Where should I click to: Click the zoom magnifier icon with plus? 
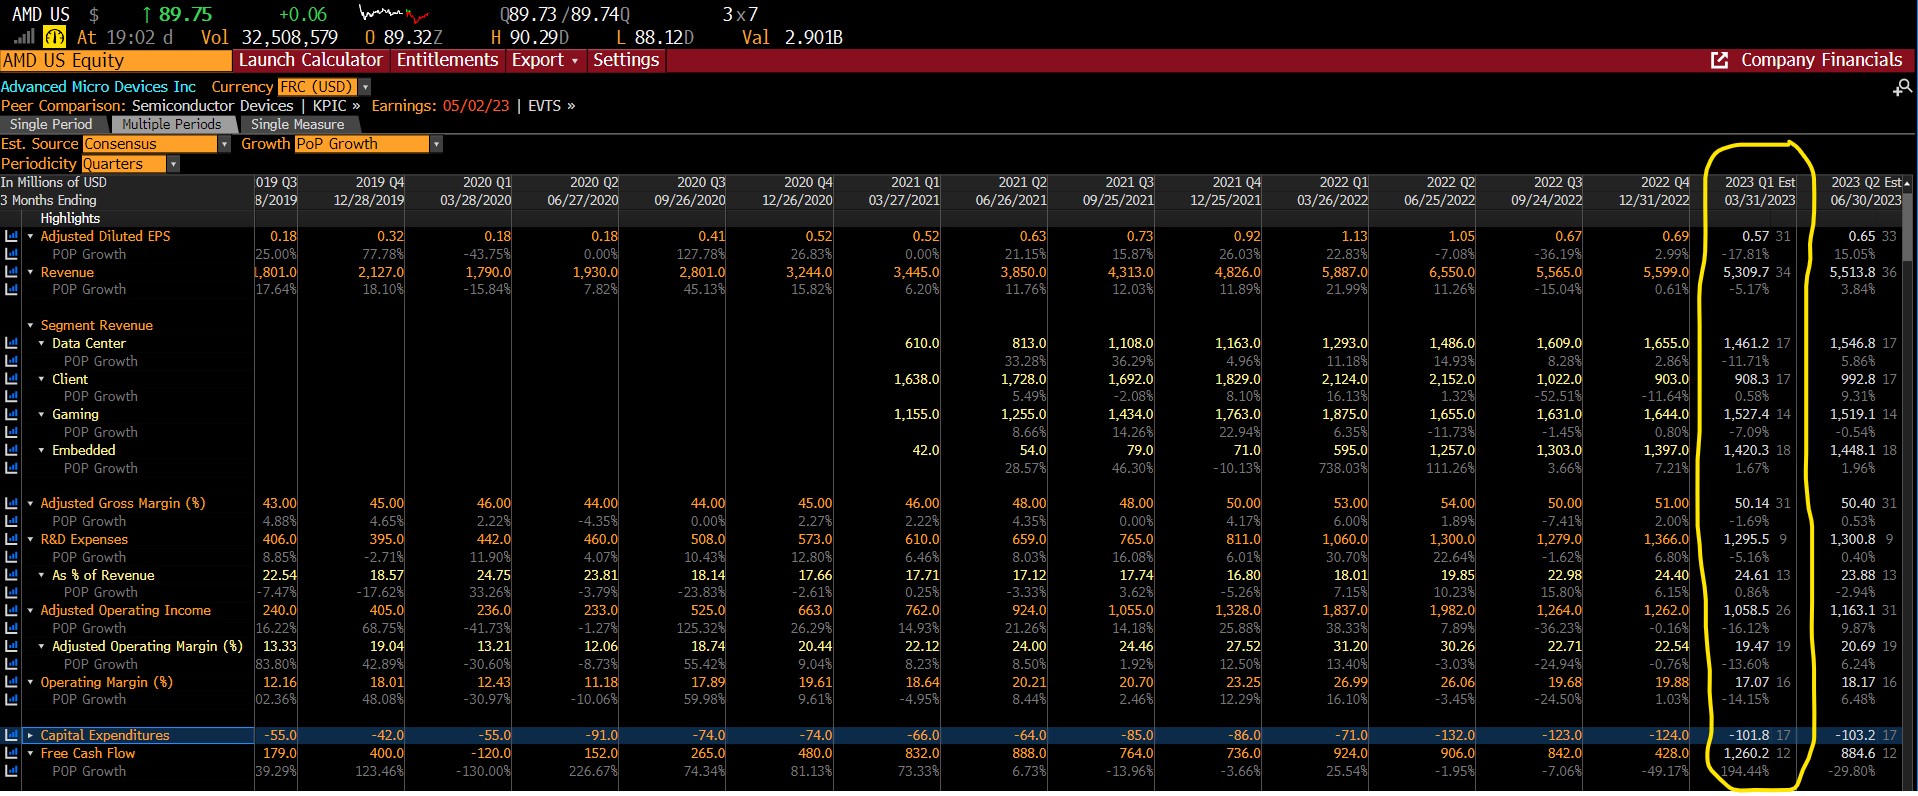pos(1901,89)
